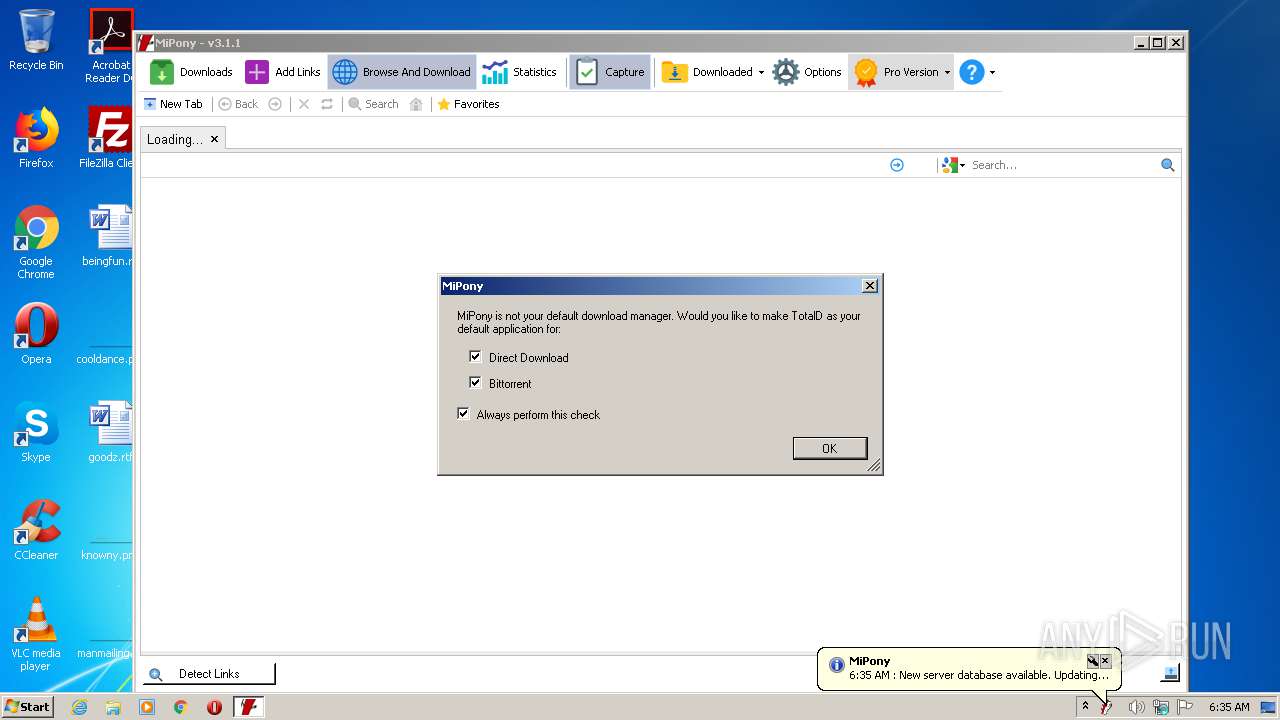This screenshot has width=1280, height=720.
Task: Expand the Pro Version dropdown arrow
Action: point(947,72)
